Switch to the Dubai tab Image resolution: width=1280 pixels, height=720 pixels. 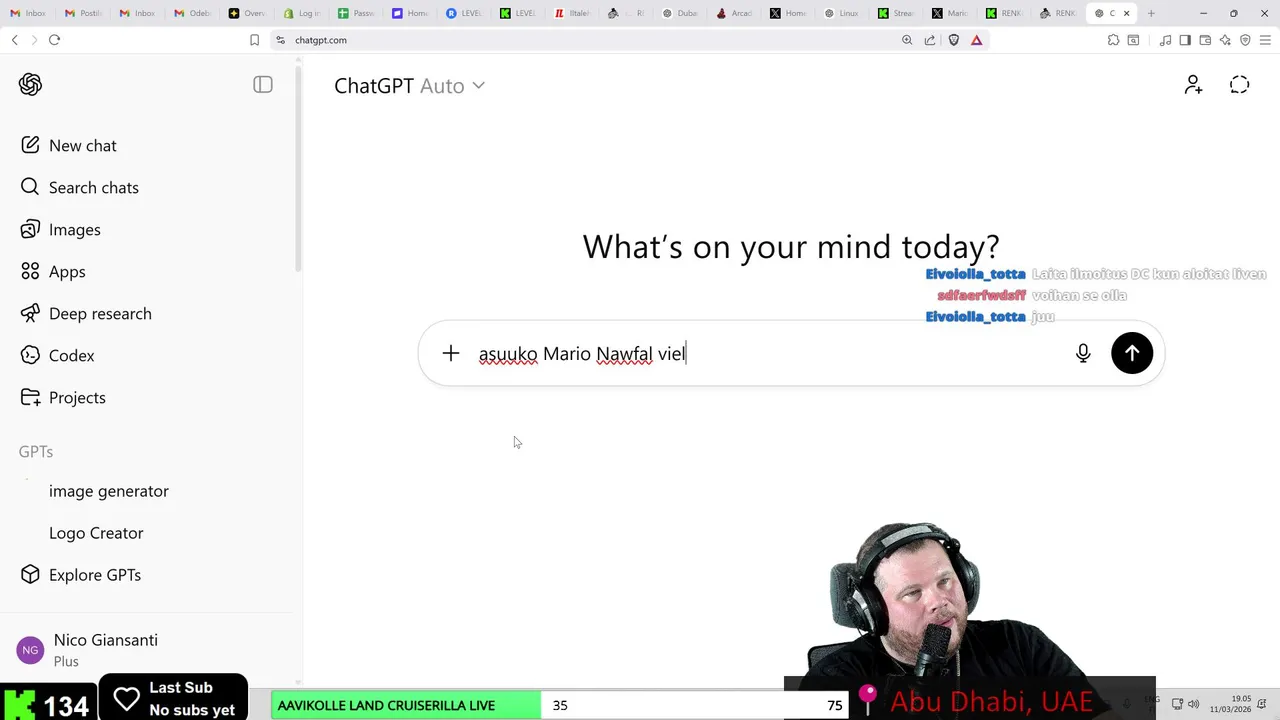point(681,13)
